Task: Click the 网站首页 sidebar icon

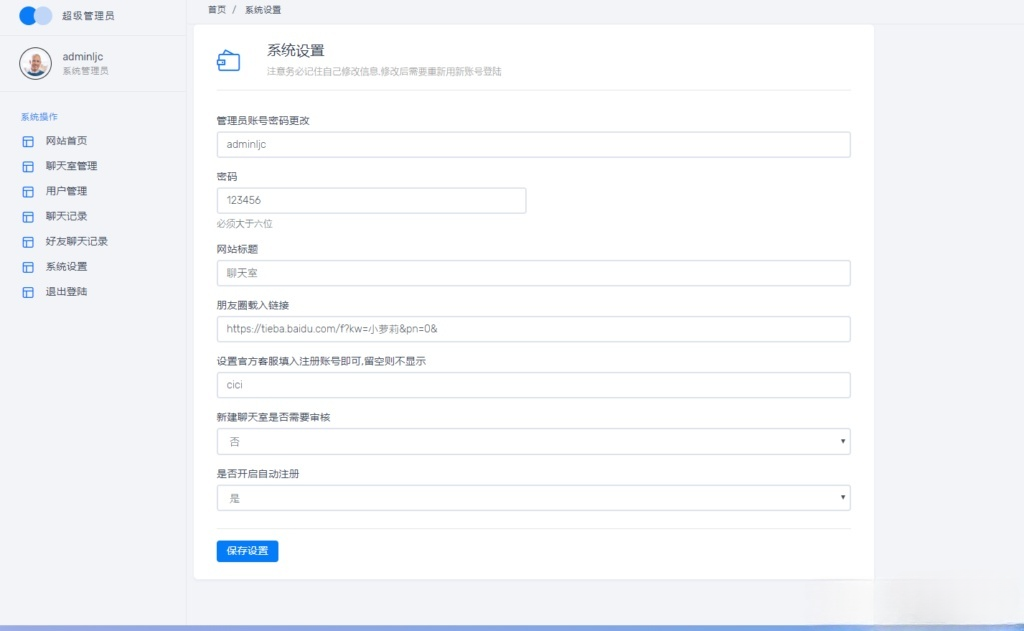Action: click(27, 141)
